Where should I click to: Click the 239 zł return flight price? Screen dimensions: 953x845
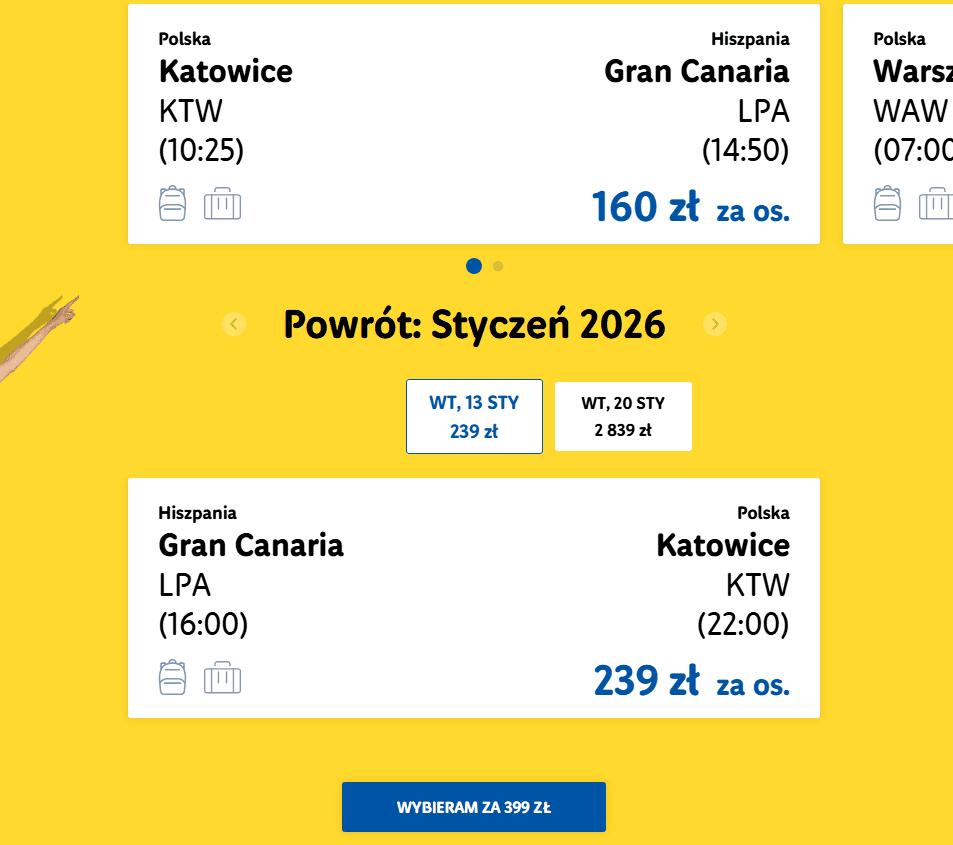click(x=646, y=681)
